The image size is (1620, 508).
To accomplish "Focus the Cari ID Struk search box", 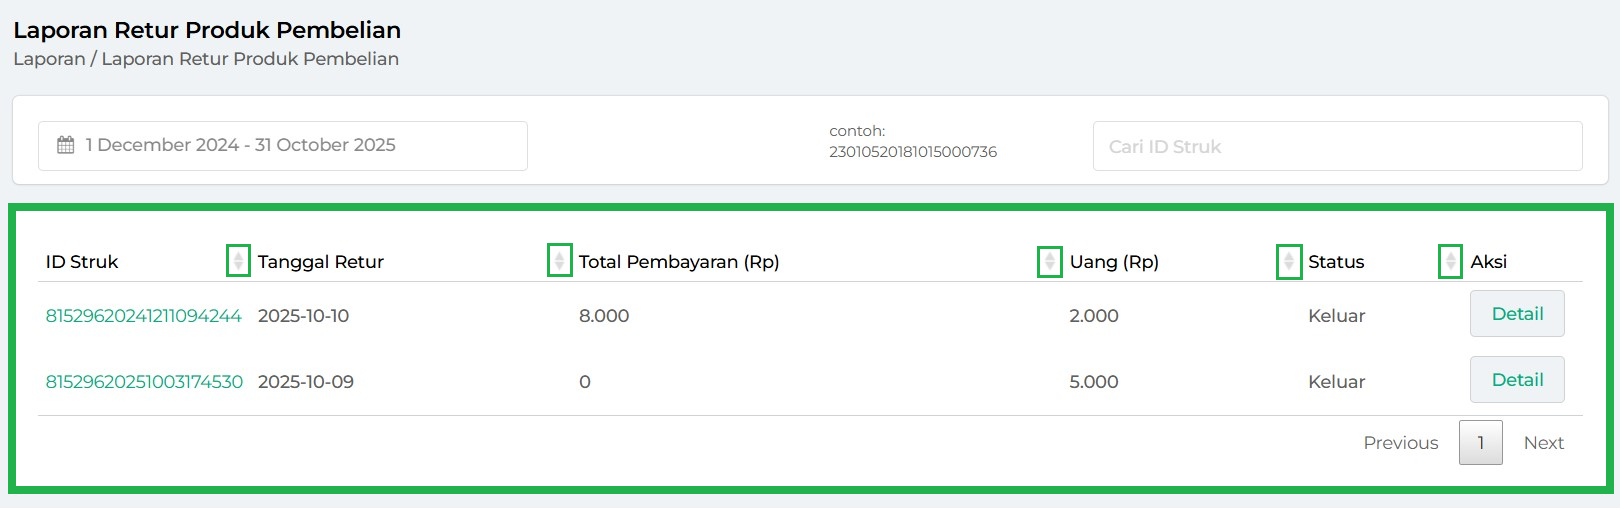I will [x=1337, y=146].
